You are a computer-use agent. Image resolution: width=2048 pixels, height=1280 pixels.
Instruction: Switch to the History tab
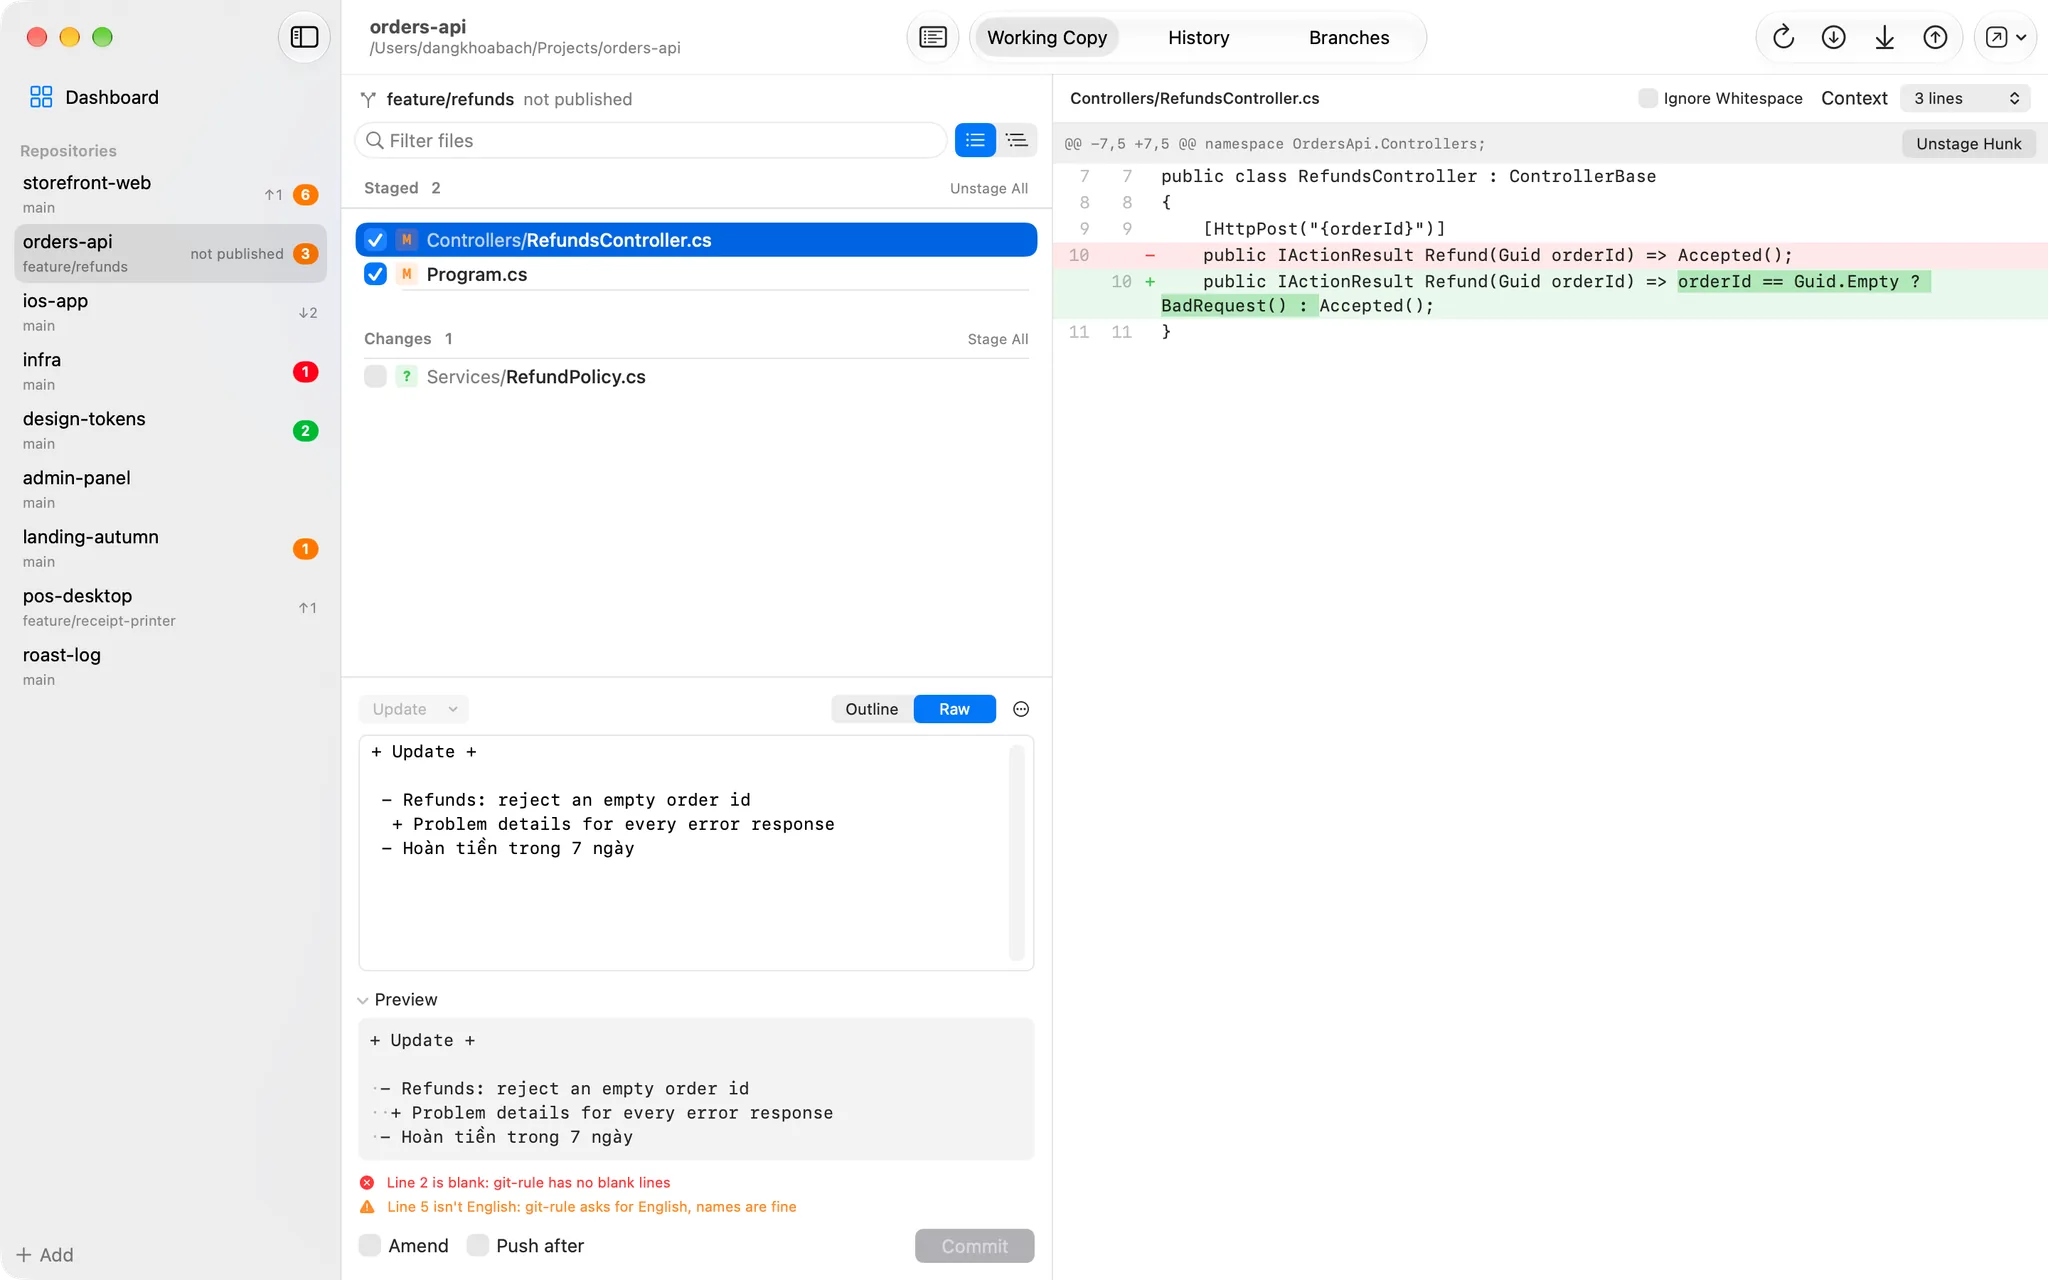click(x=1198, y=37)
